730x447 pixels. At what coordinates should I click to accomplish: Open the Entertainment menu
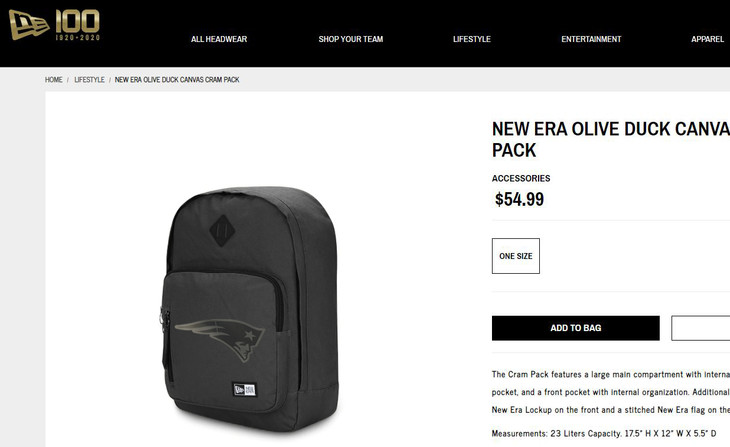(x=591, y=39)
